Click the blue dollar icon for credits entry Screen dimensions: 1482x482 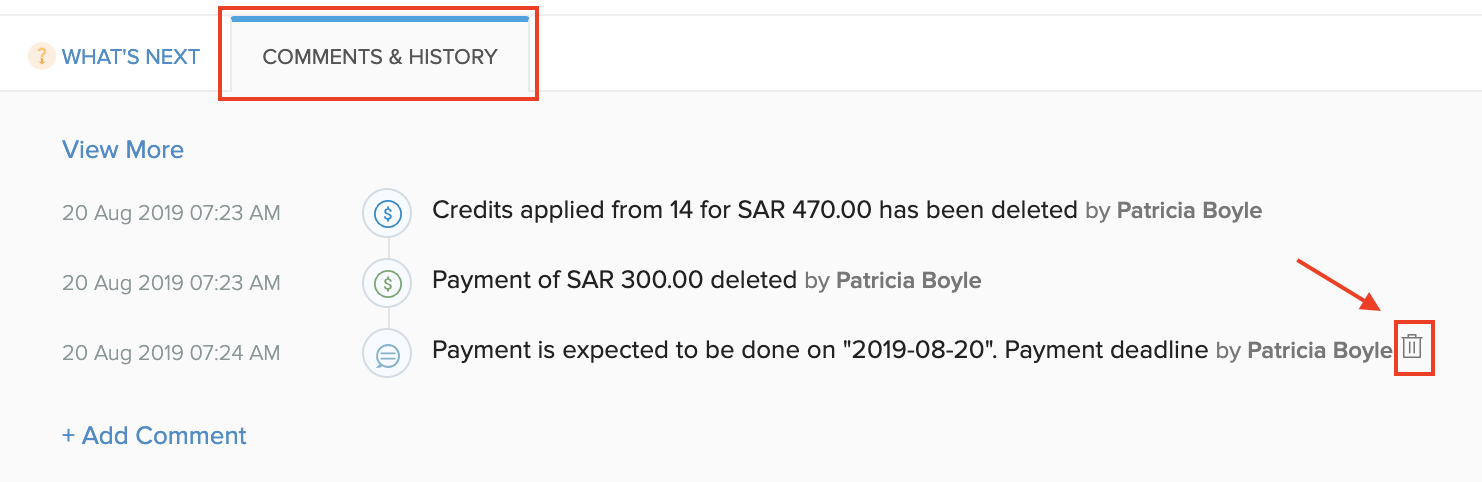coord(387,212)
